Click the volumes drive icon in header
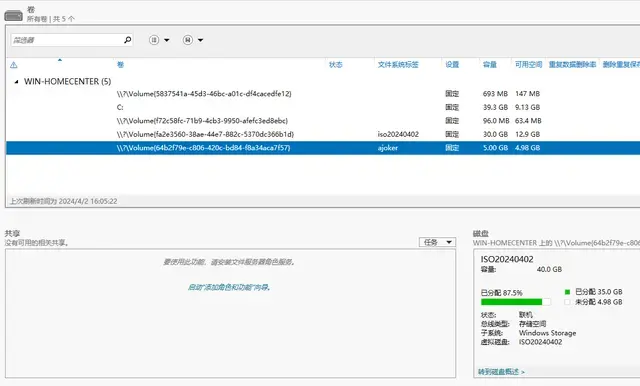Image resolution: width=640 pixels, height=386 pixels. point(13,16)
